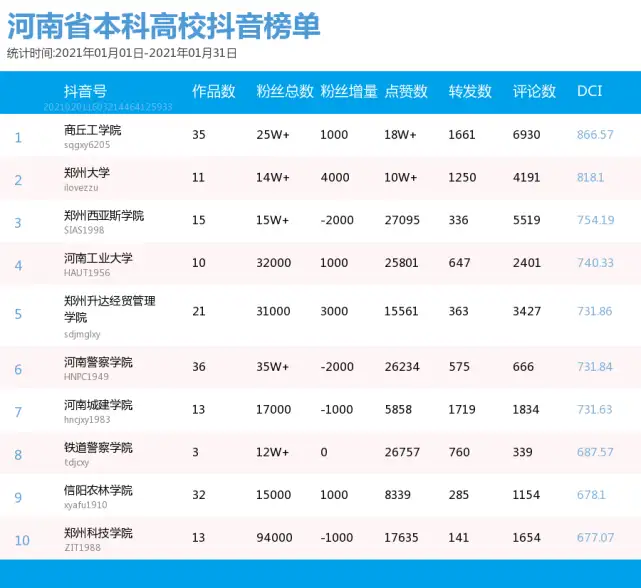Click the 粉丝总数 column header
Image resolution: width=641 pixels, height=588 pixels.
pos(285,91)
